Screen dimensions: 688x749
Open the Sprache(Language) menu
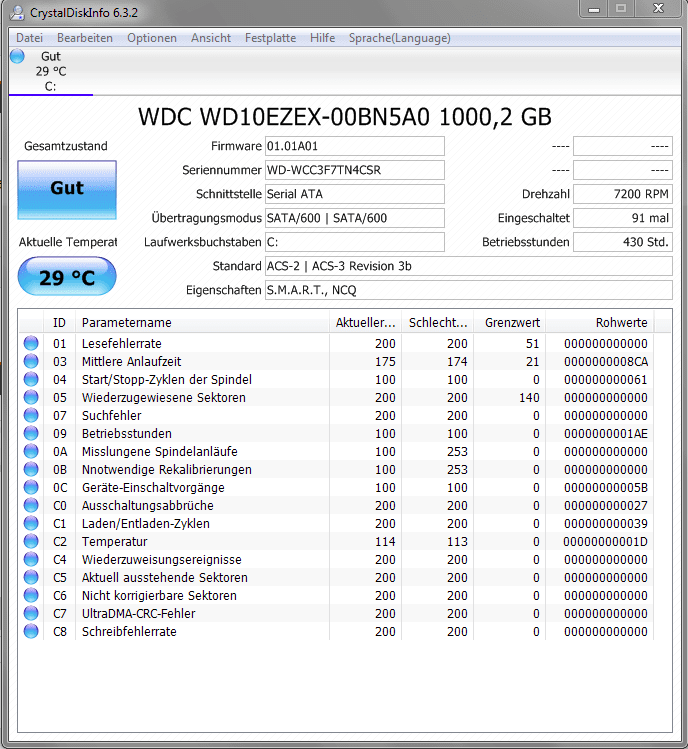pos(399,38)
